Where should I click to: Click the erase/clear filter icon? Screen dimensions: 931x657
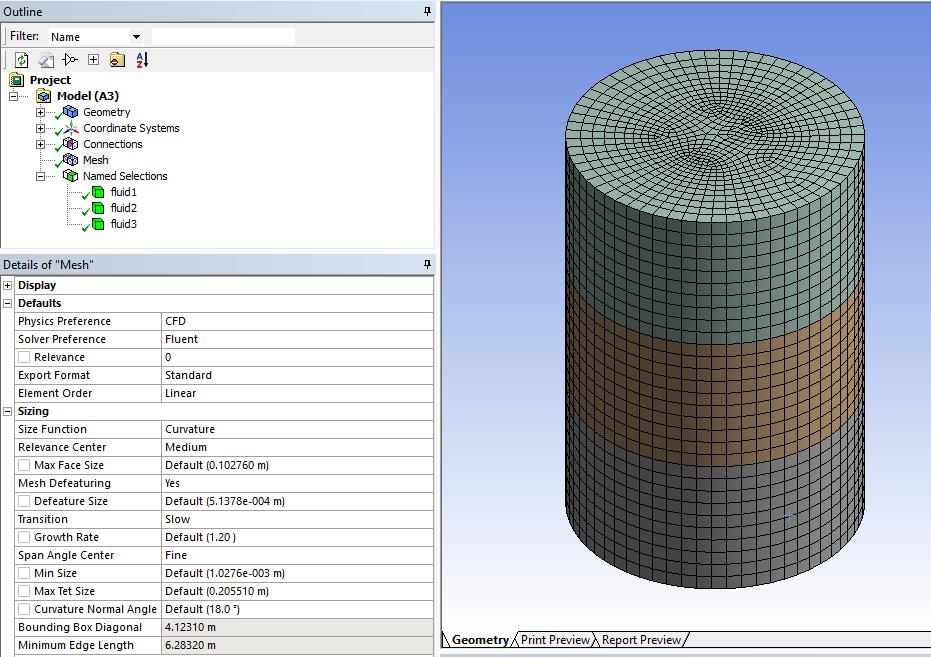44,60
